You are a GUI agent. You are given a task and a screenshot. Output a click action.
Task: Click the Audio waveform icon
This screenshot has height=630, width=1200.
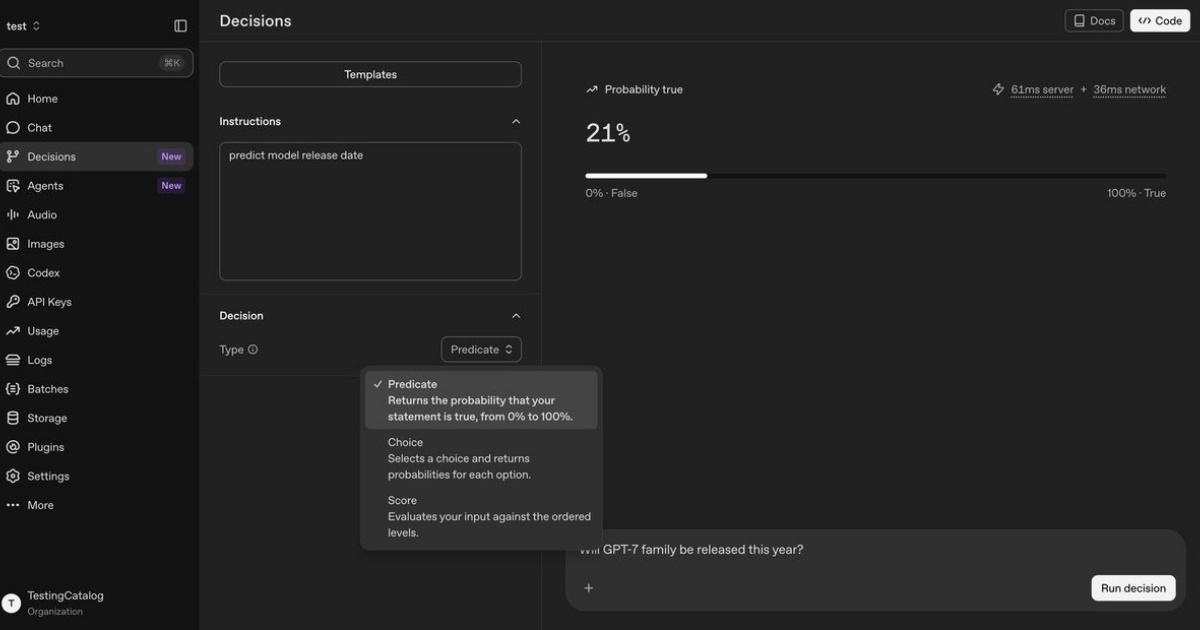13,215
